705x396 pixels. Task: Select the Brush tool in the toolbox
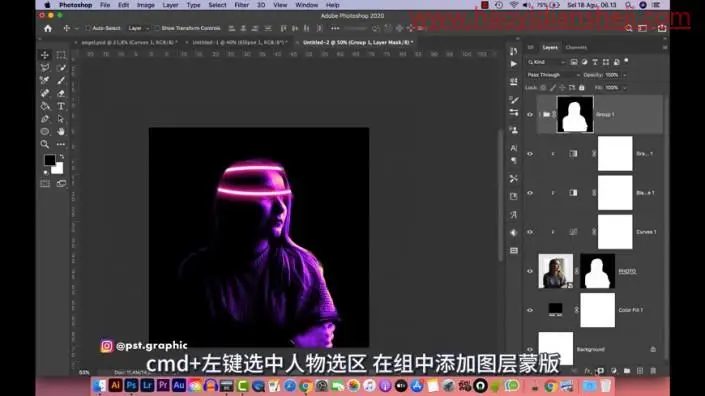(x=61, y=80)
